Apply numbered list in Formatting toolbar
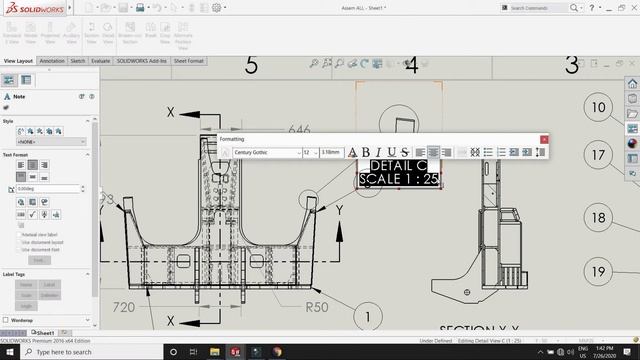Viewport: 640px width, 360px height. click(501, 152)
